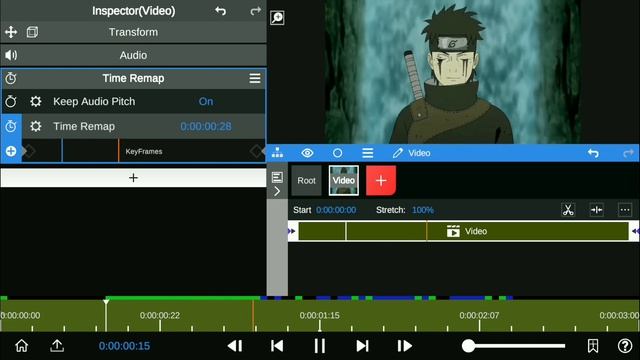Toggle the Keep Audio Pitch keyframe stopwatch
Screen dimensions: 640x360
(11, 102)
